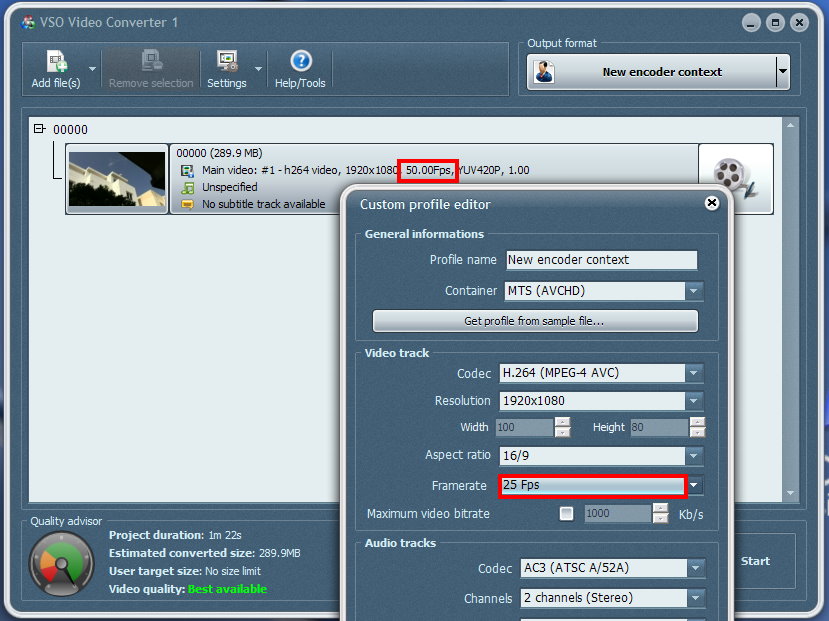The image size is (829, 621).
Task: Click the Height stepper arrows
Action: point(697,427)
